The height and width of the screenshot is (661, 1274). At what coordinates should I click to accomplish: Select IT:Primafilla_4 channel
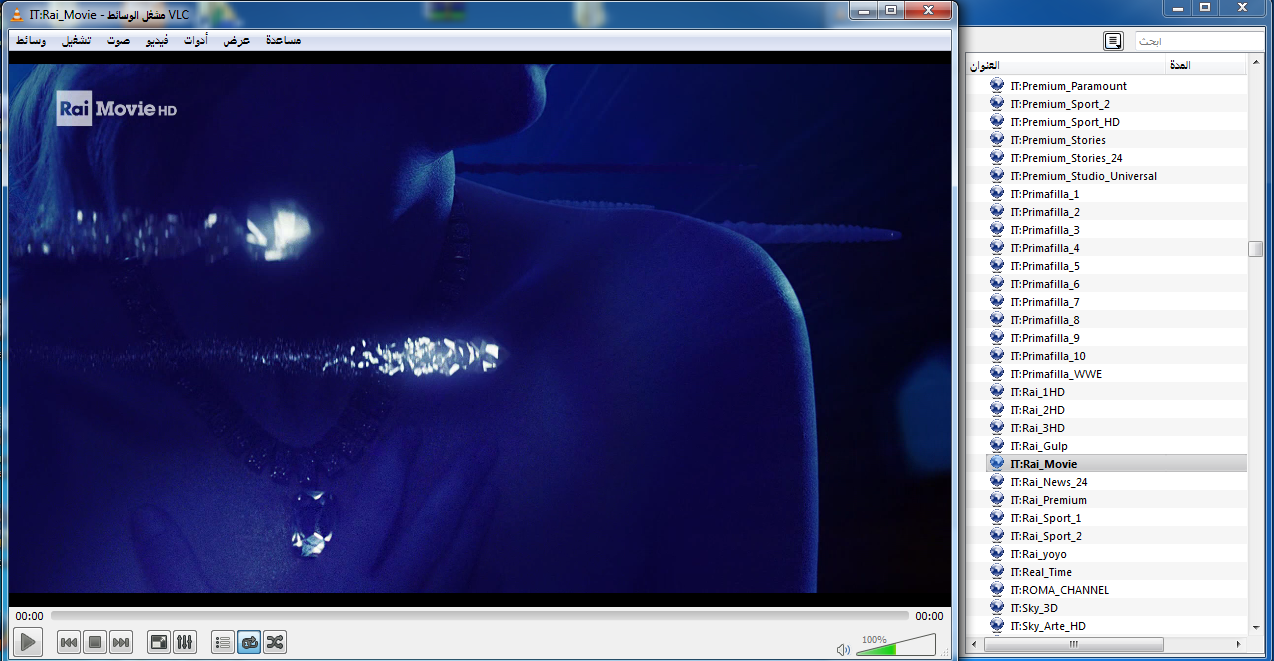[x=1045, y=248]
